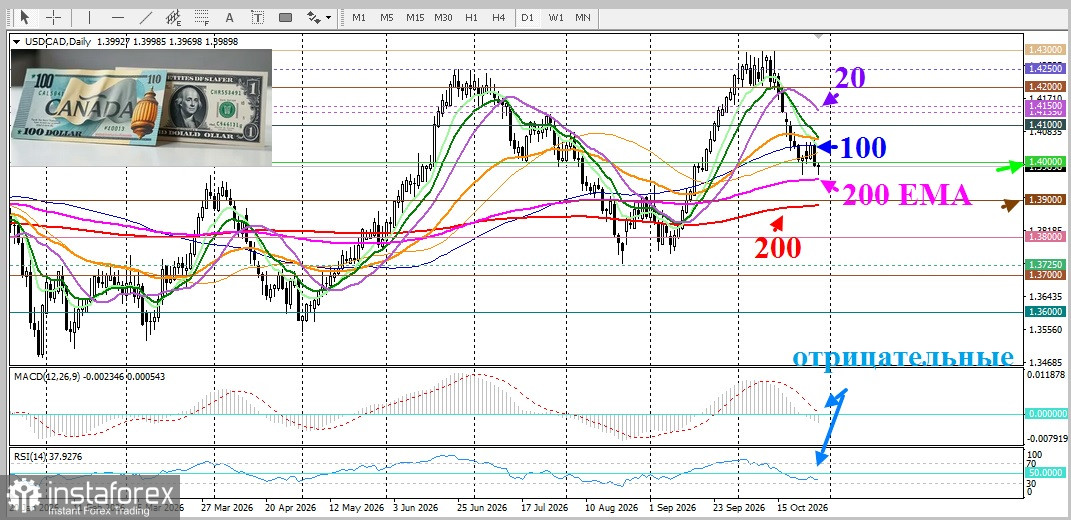Click the 1.35560 price scale value
The height and width of the screenshot is (520, 1071).
coord(1045,329)
